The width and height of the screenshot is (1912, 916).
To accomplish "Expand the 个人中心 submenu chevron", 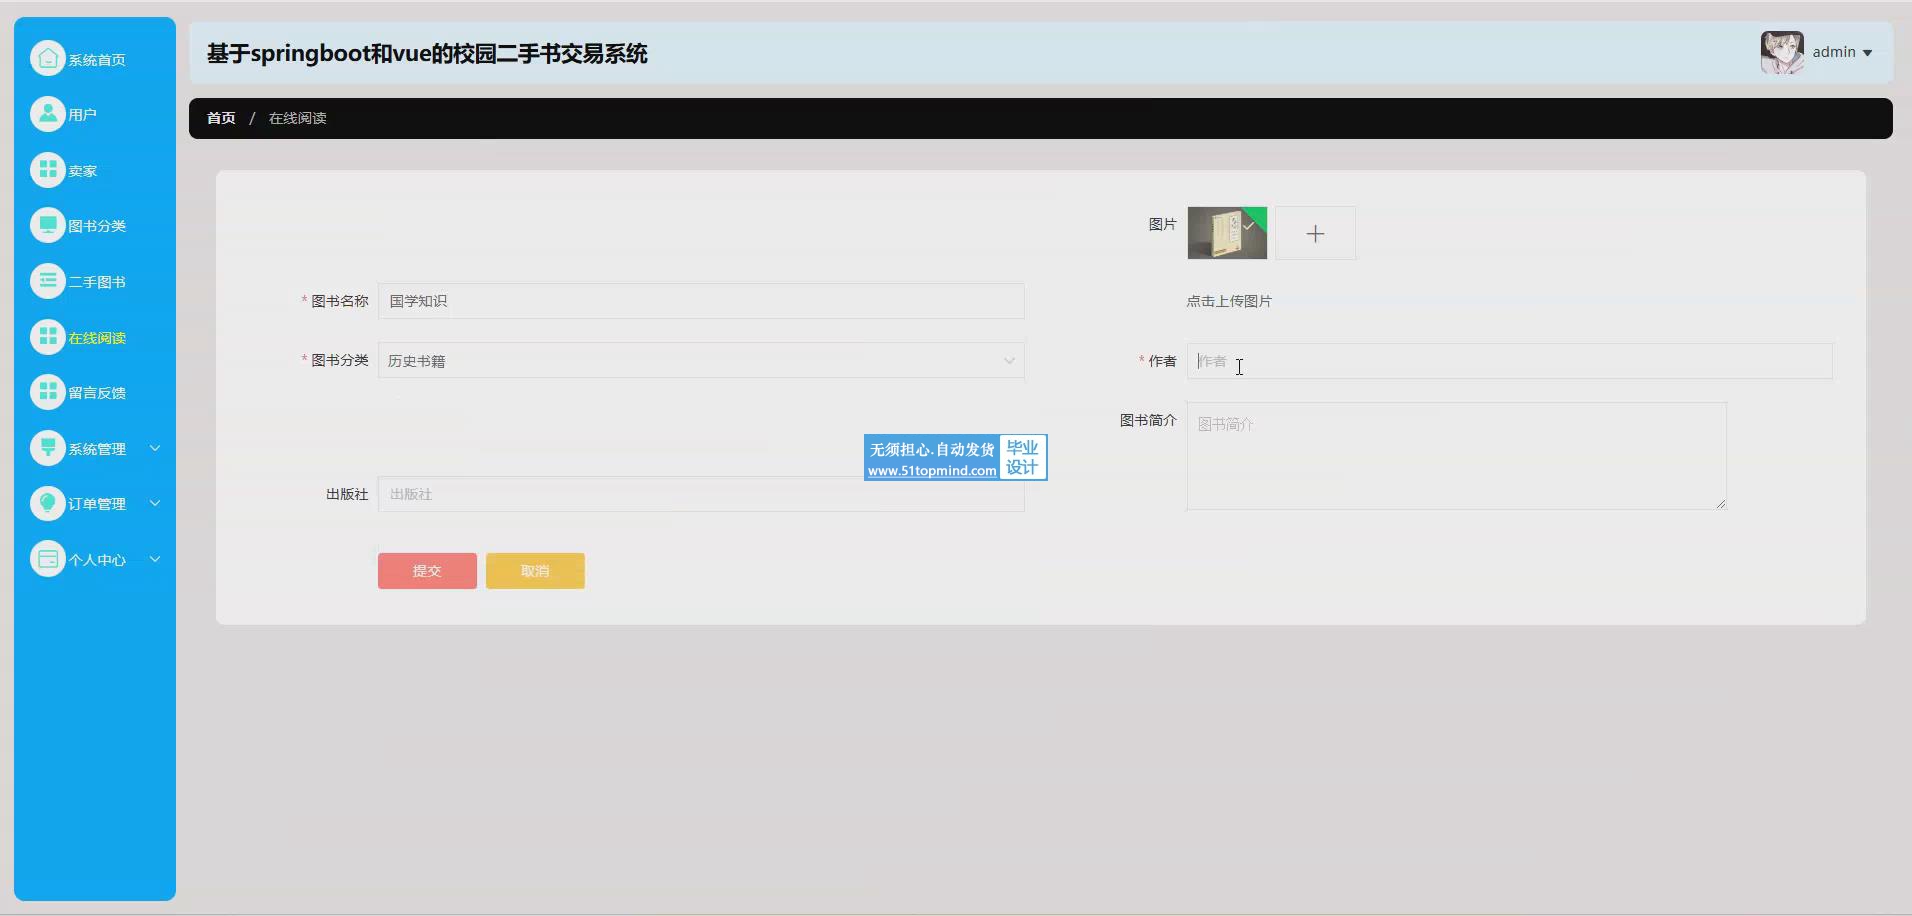I will (155, 559).
